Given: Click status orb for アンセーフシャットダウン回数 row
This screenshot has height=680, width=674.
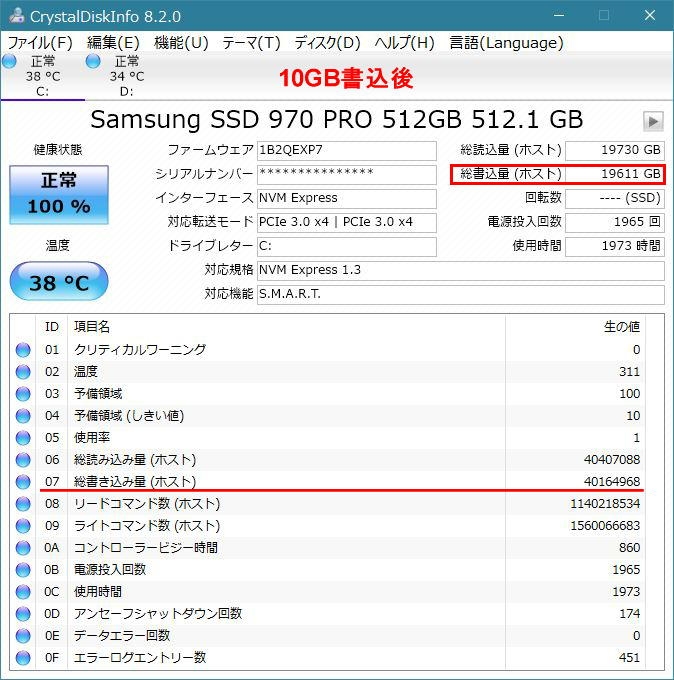Looking at the screenshot, I should point(23,614).
